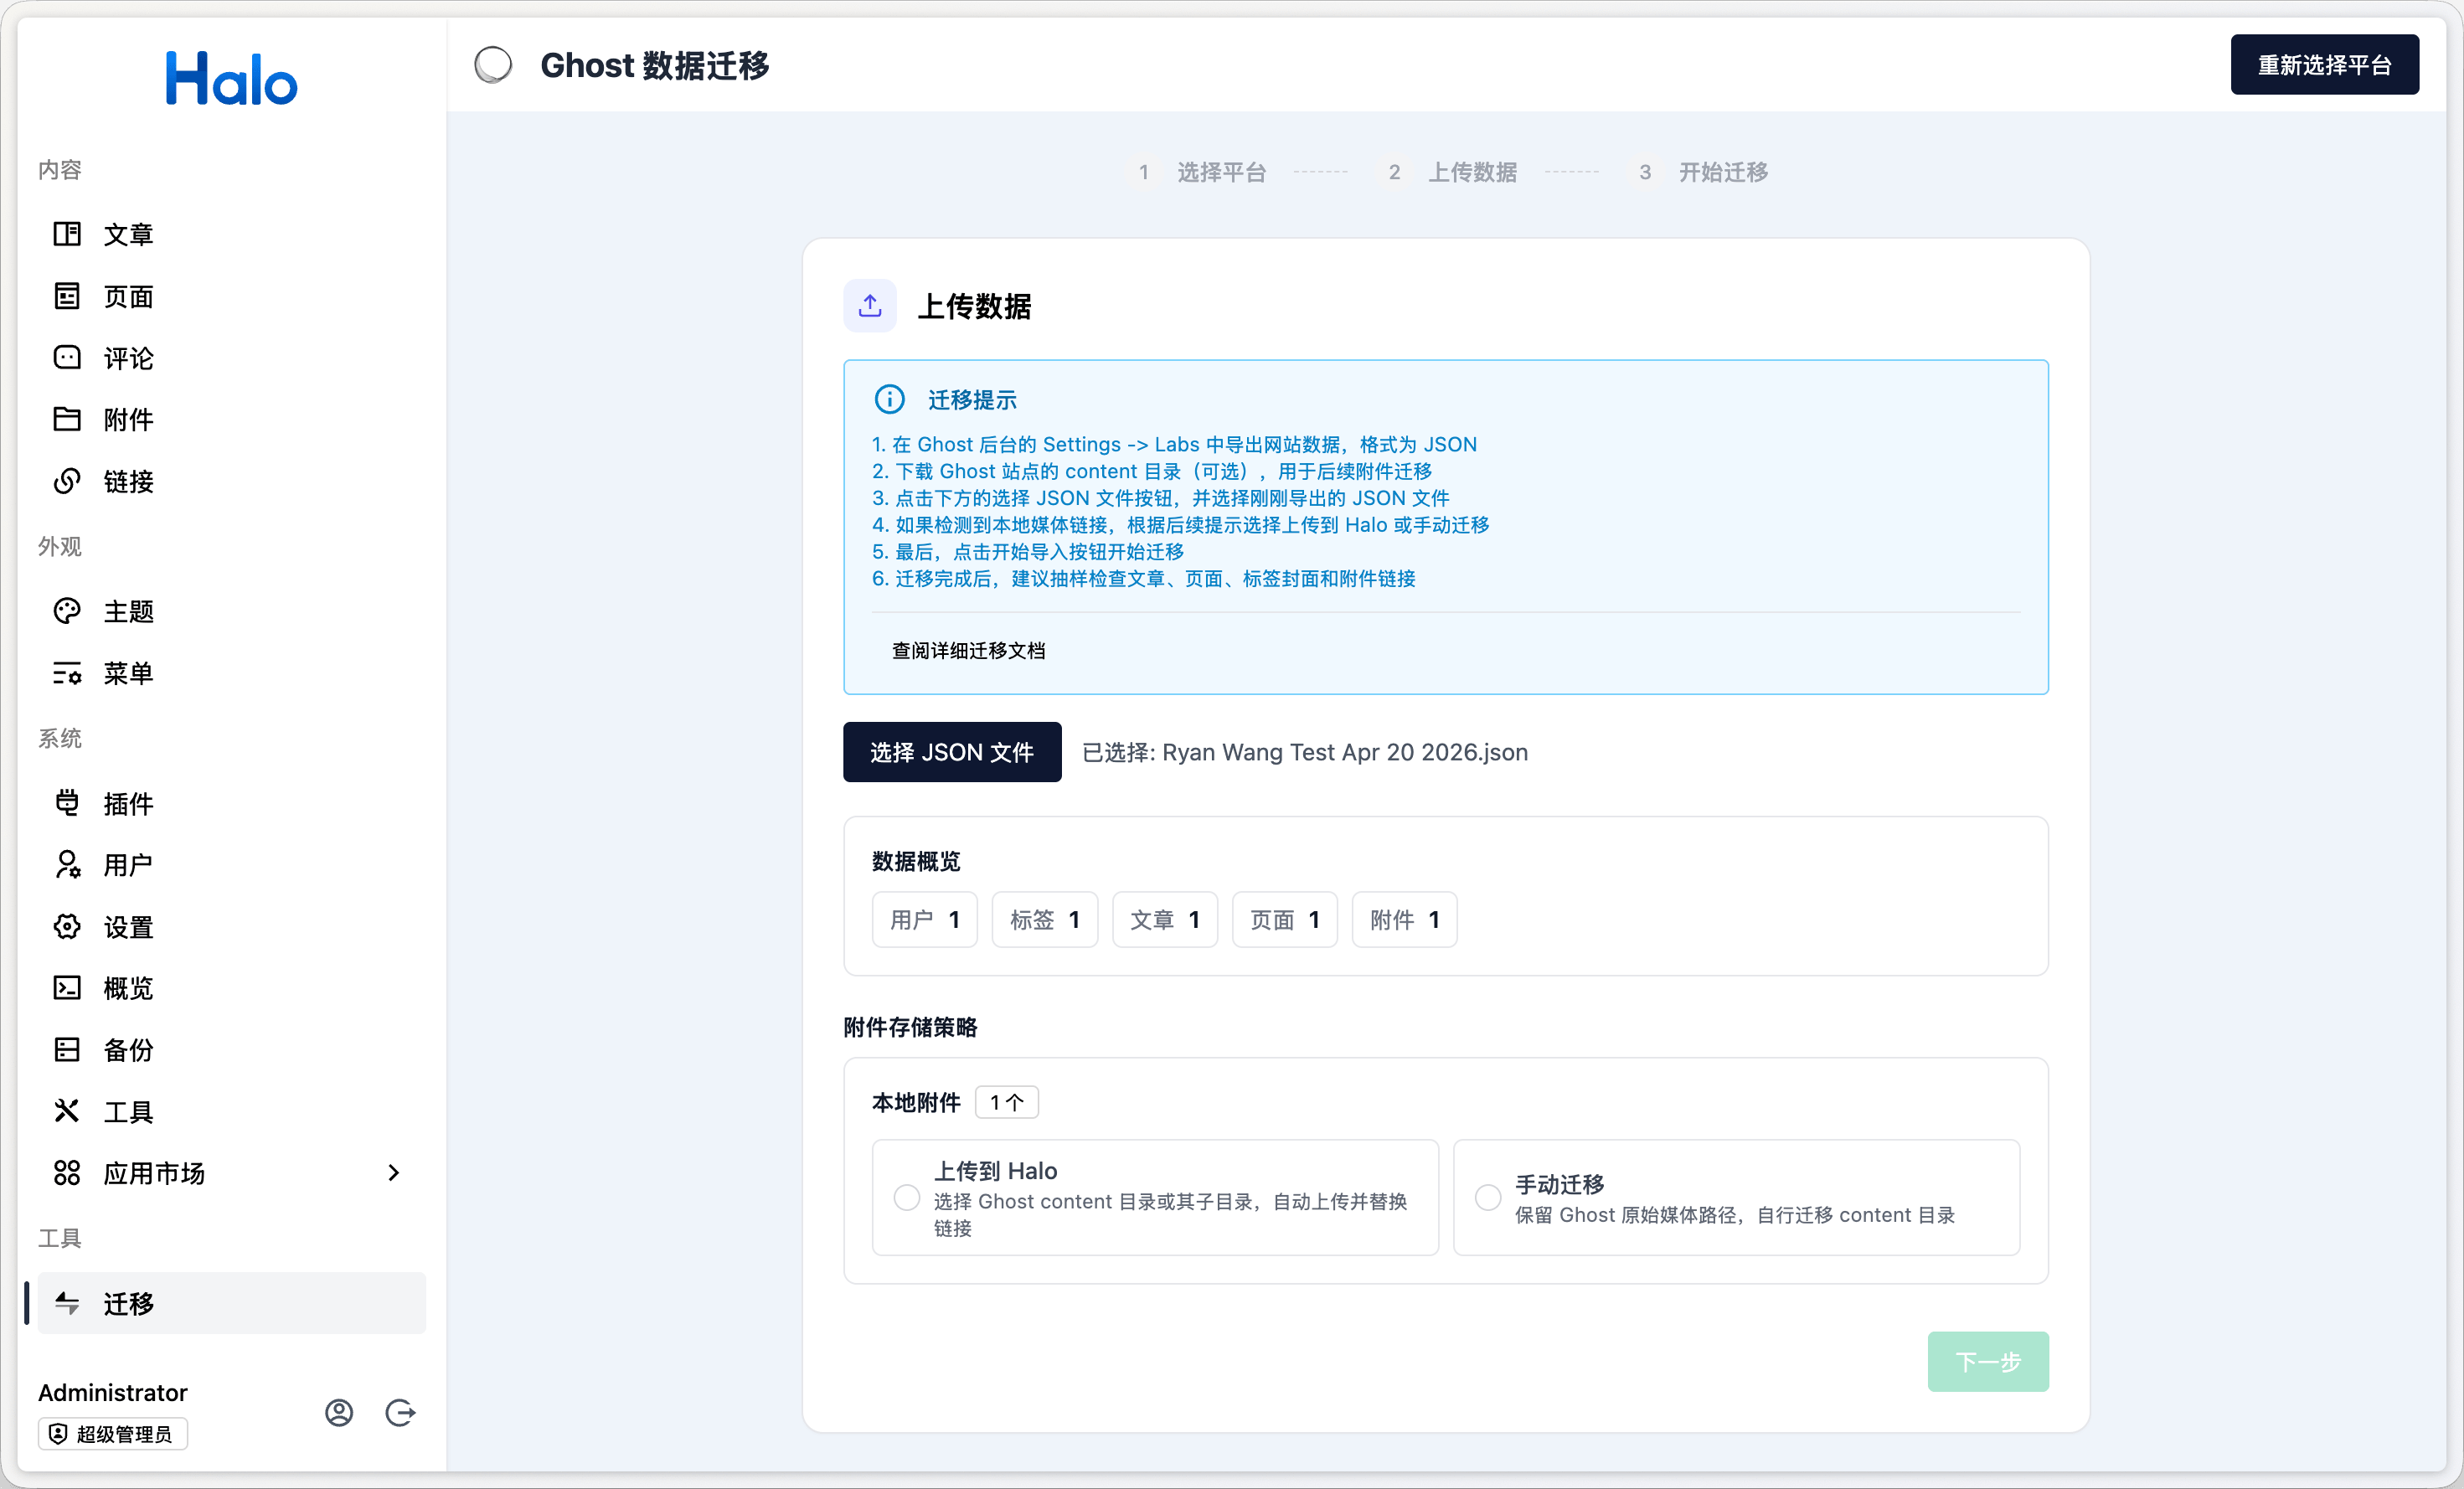Click the upload icon next to 上传数据
This screenshot has height=1489, width=2464.
870,306
